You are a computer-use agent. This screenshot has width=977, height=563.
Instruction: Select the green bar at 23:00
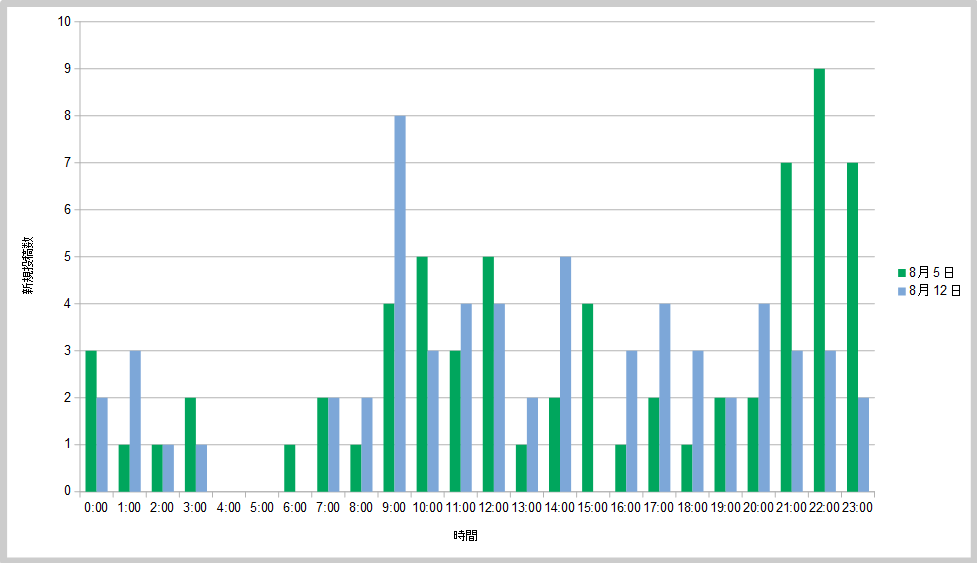pyautogui.click(x=852, y=327)
